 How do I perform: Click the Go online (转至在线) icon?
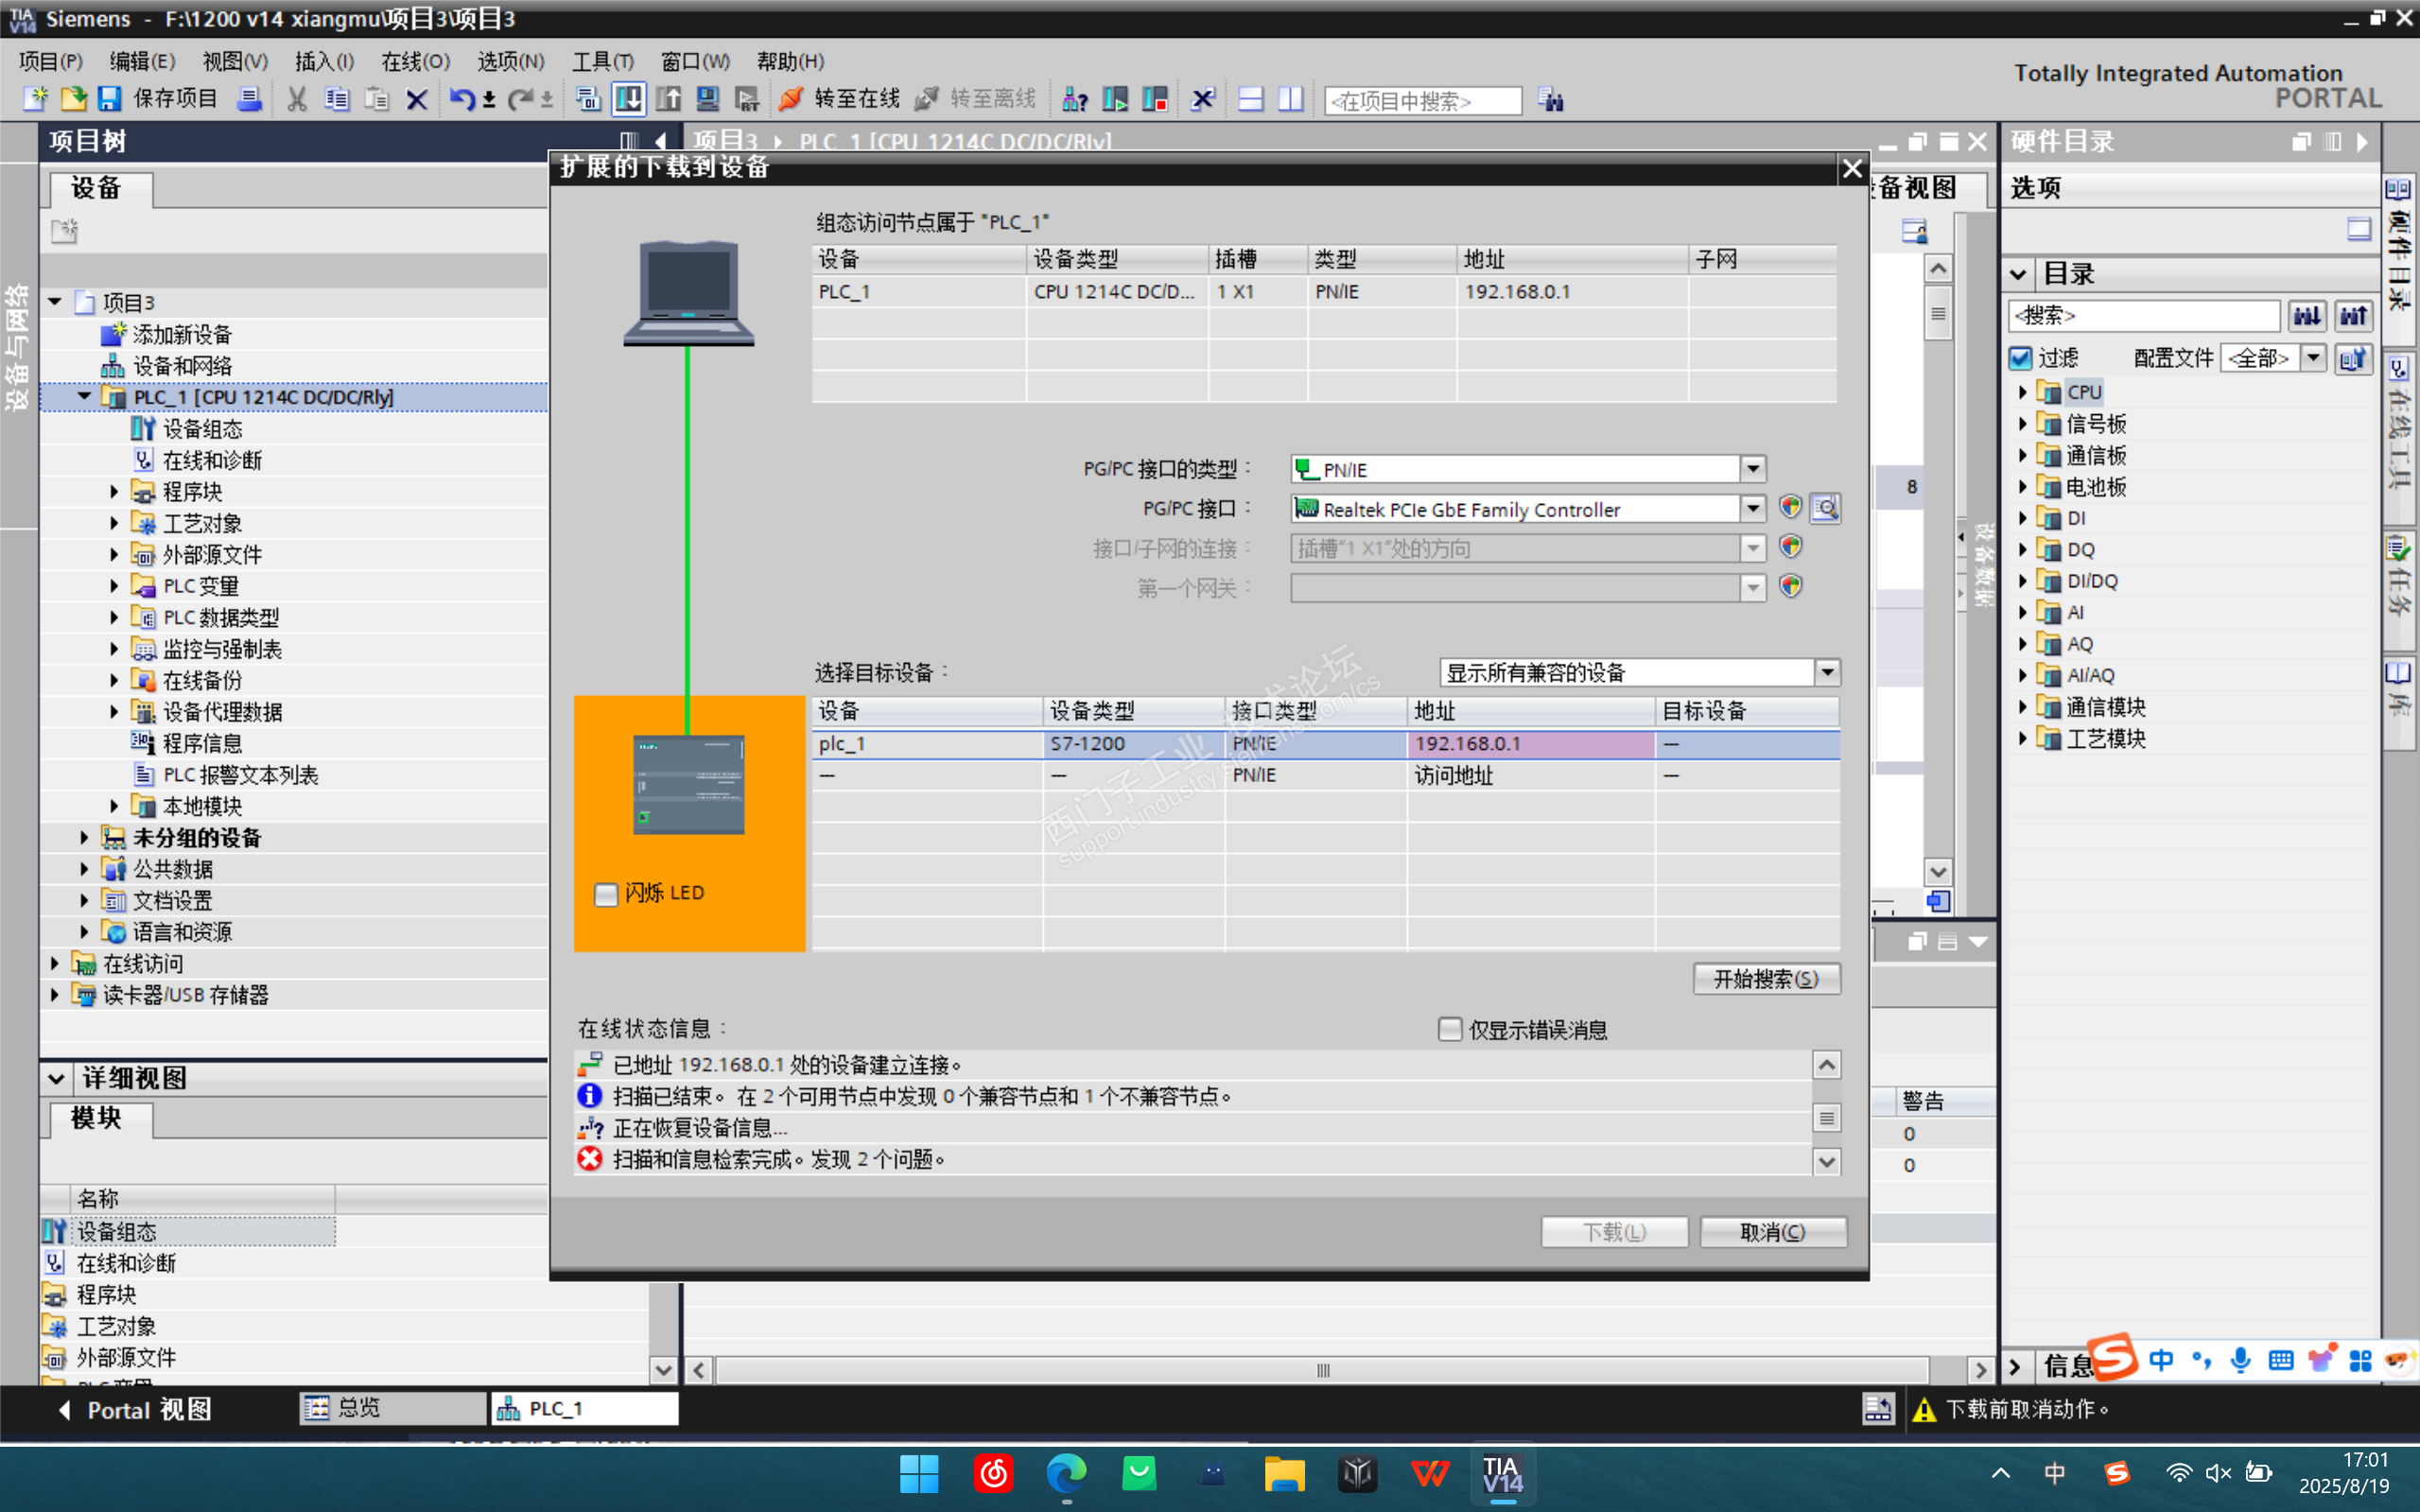(x=792, y=99)
